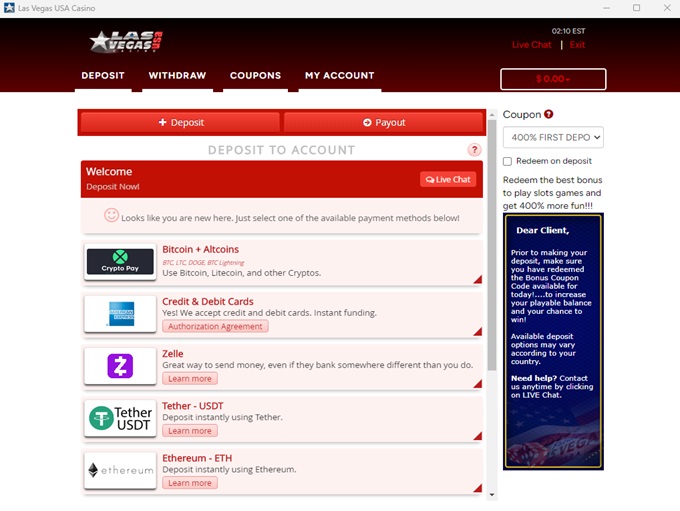
Task: Click the scrollbar down arrow
Action: tap(492, 495)
